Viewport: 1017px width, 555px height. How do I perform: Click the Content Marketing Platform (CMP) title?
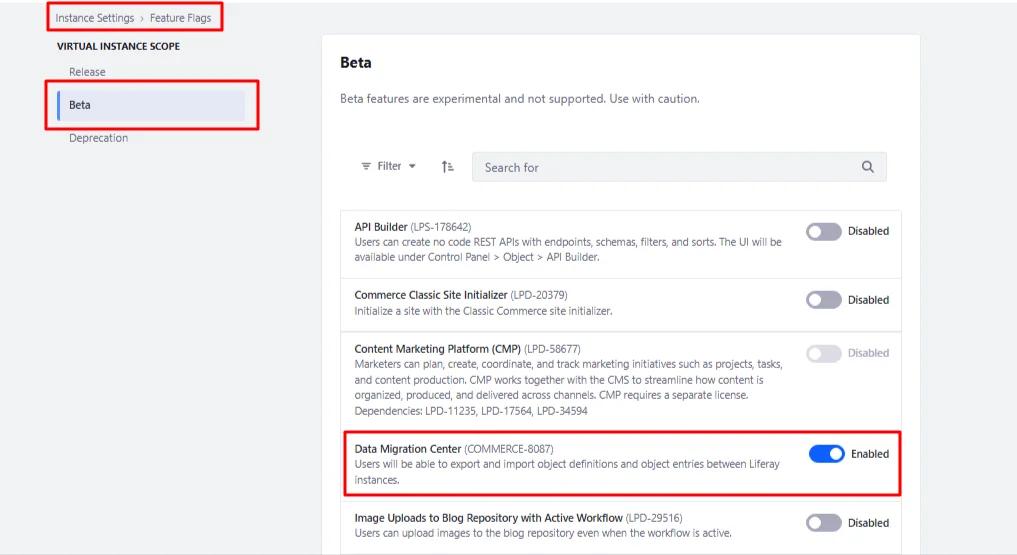click(x=437, y=349)
